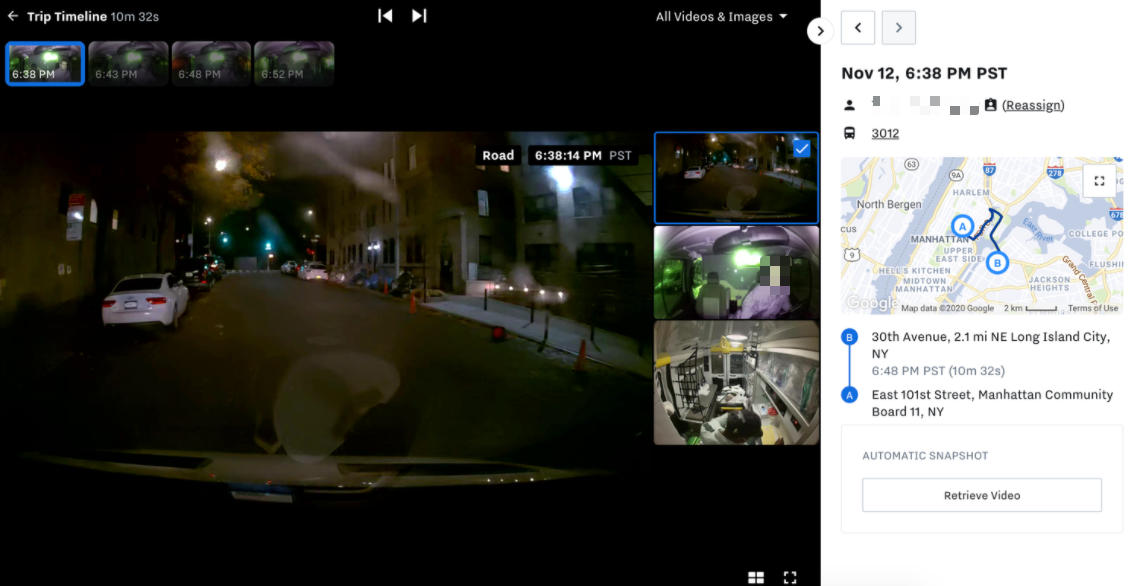
Task: Navigate back with the left arrow button
Action: click(858, 28)
